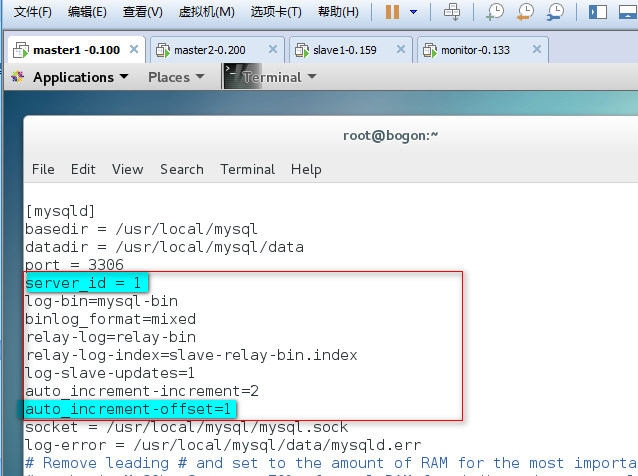Image resolution: width=638 pixels, height=476 pixels.
Task: Switch to the master1 -0.100 tab
Action: pos(76,50)
